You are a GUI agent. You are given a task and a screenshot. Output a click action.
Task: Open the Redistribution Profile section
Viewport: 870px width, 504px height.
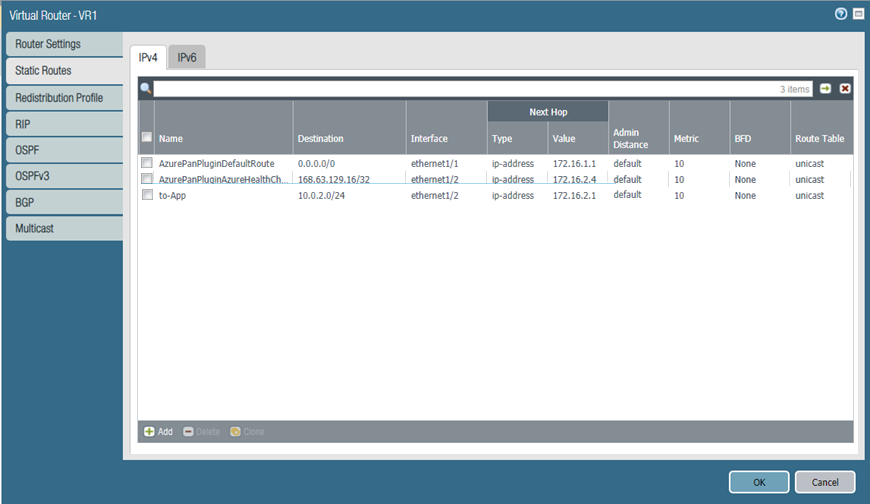tap(62, 98)
